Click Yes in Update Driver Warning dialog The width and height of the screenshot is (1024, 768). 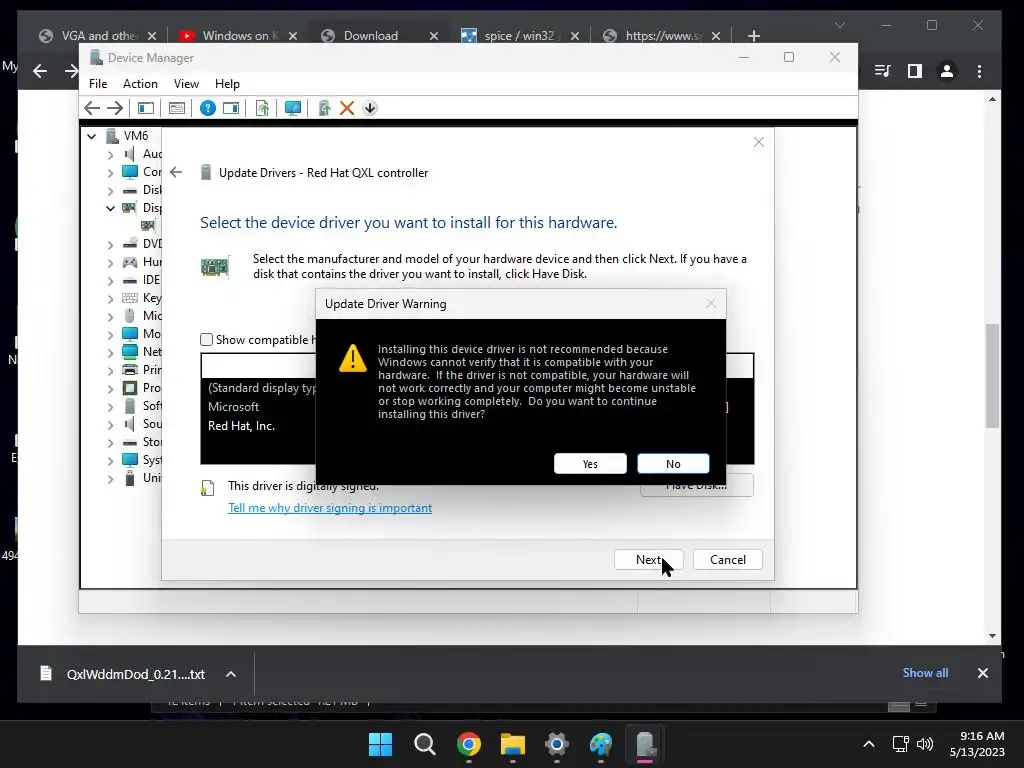pos(590,464)
